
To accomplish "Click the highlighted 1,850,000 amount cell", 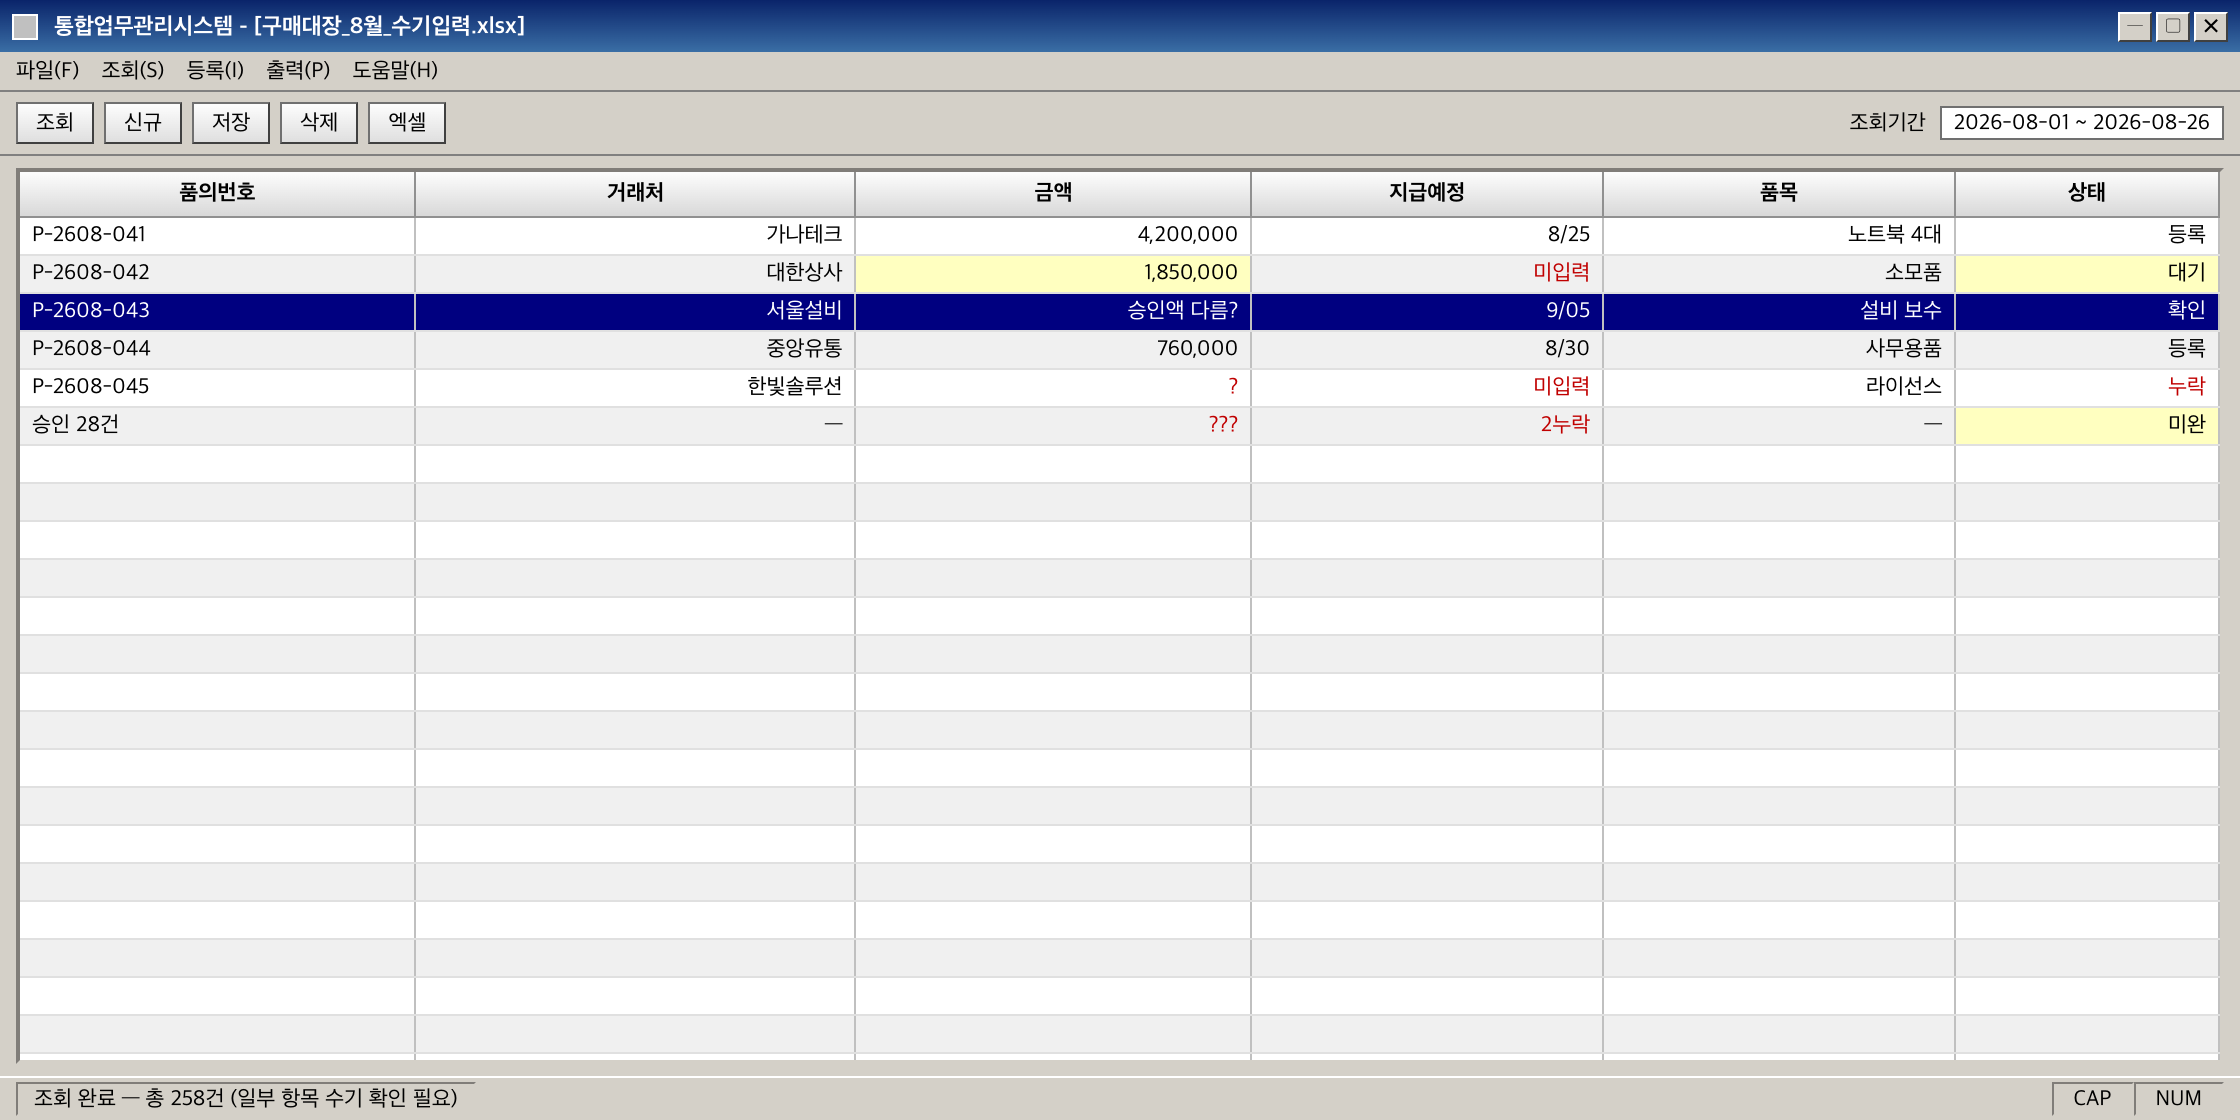I will point(1053,273).
